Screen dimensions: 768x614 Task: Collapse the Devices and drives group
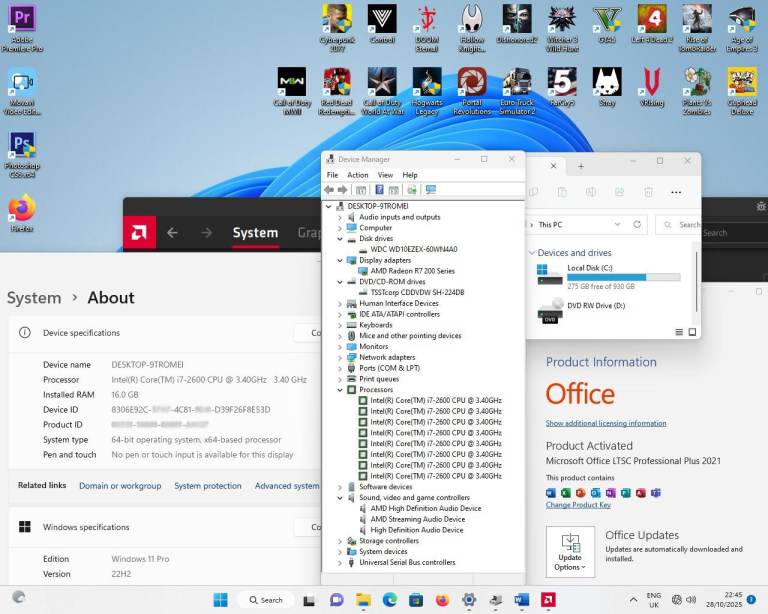point(532,253)
